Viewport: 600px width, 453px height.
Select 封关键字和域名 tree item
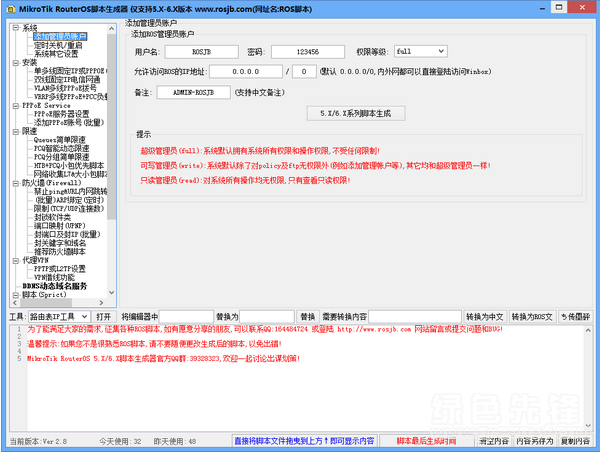(60, 243)
